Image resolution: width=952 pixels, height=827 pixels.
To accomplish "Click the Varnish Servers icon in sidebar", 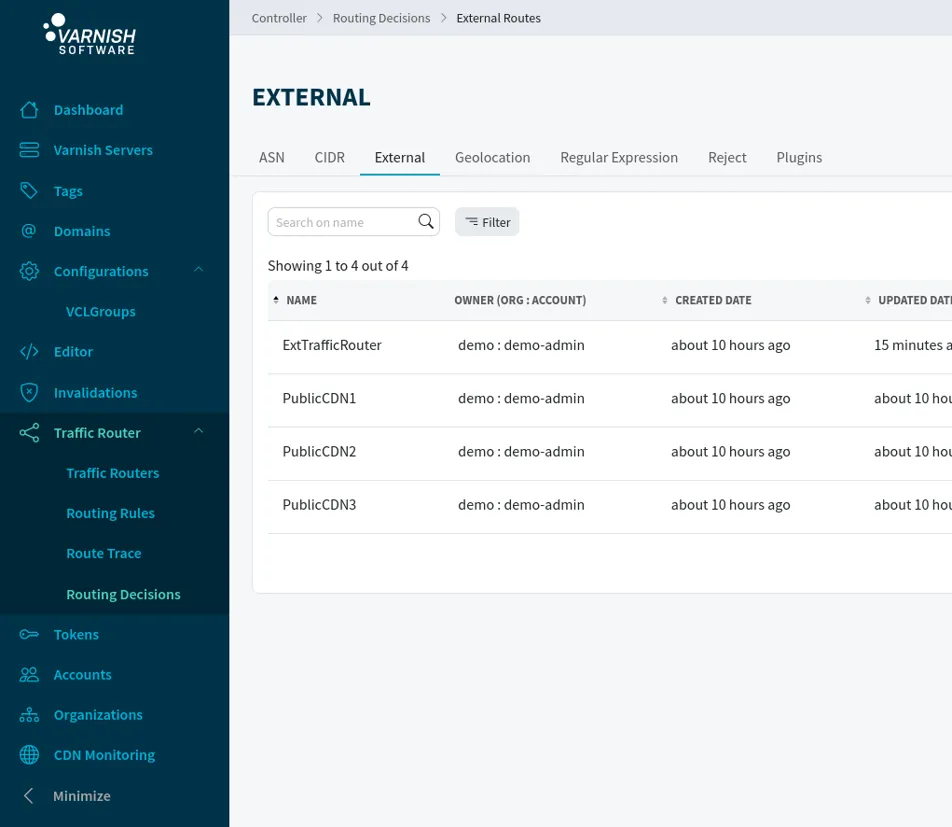I will point(29,150).
